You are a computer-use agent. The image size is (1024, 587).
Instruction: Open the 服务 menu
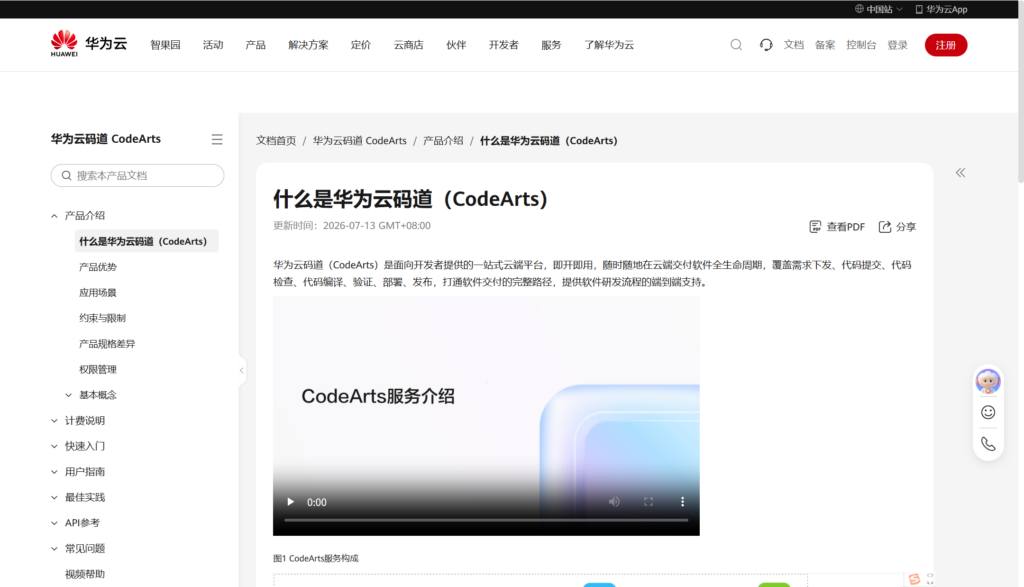coord(551,45)
